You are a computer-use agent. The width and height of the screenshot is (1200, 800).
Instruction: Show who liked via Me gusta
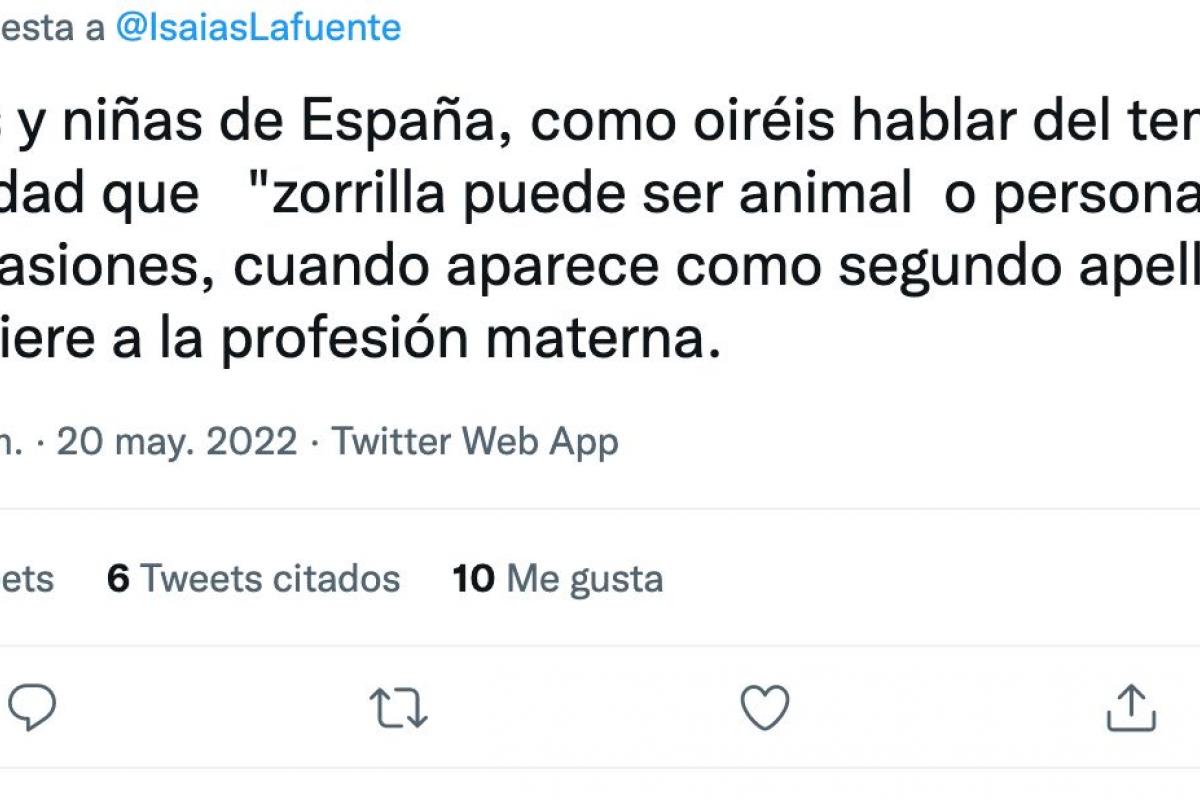coord(584,578)
